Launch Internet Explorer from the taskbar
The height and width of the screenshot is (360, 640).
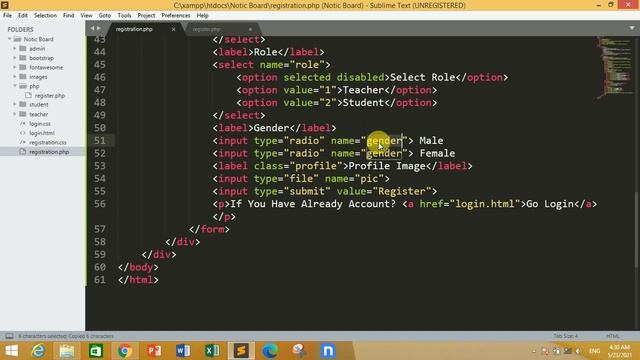[x=38, y=351]
